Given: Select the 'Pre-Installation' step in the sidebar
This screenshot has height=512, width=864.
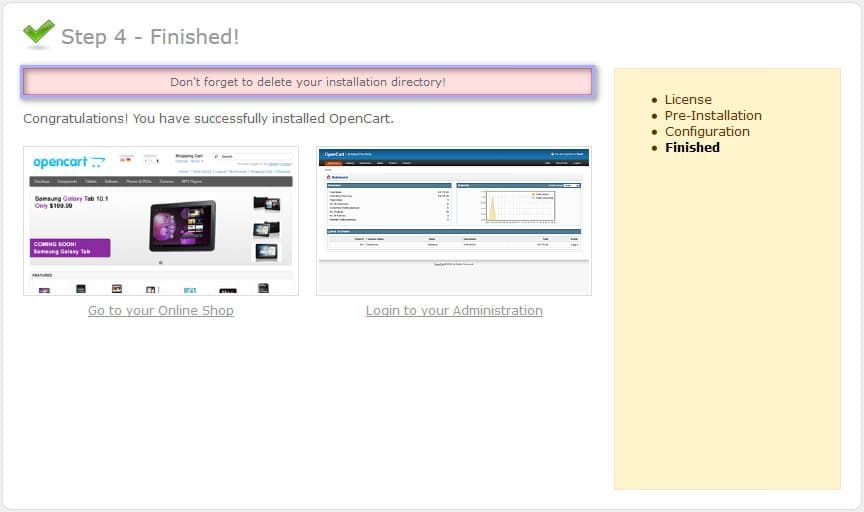Looking at the screenshot, I should [x=713, y=116].
